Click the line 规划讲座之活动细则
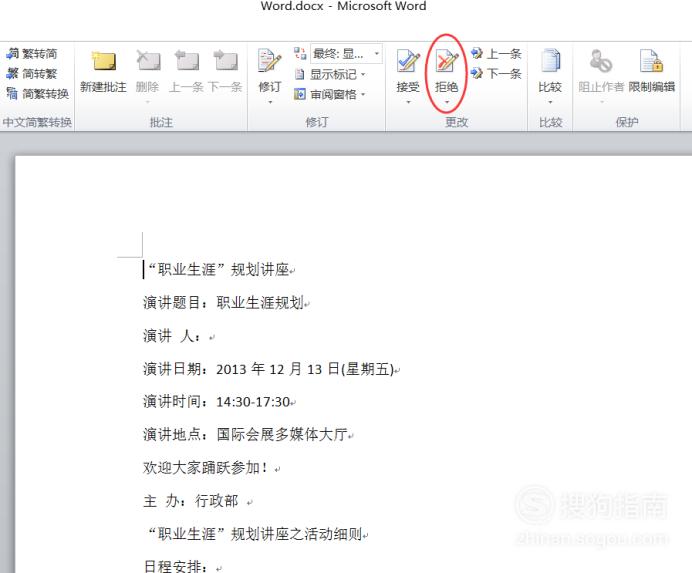 (256, 534)
